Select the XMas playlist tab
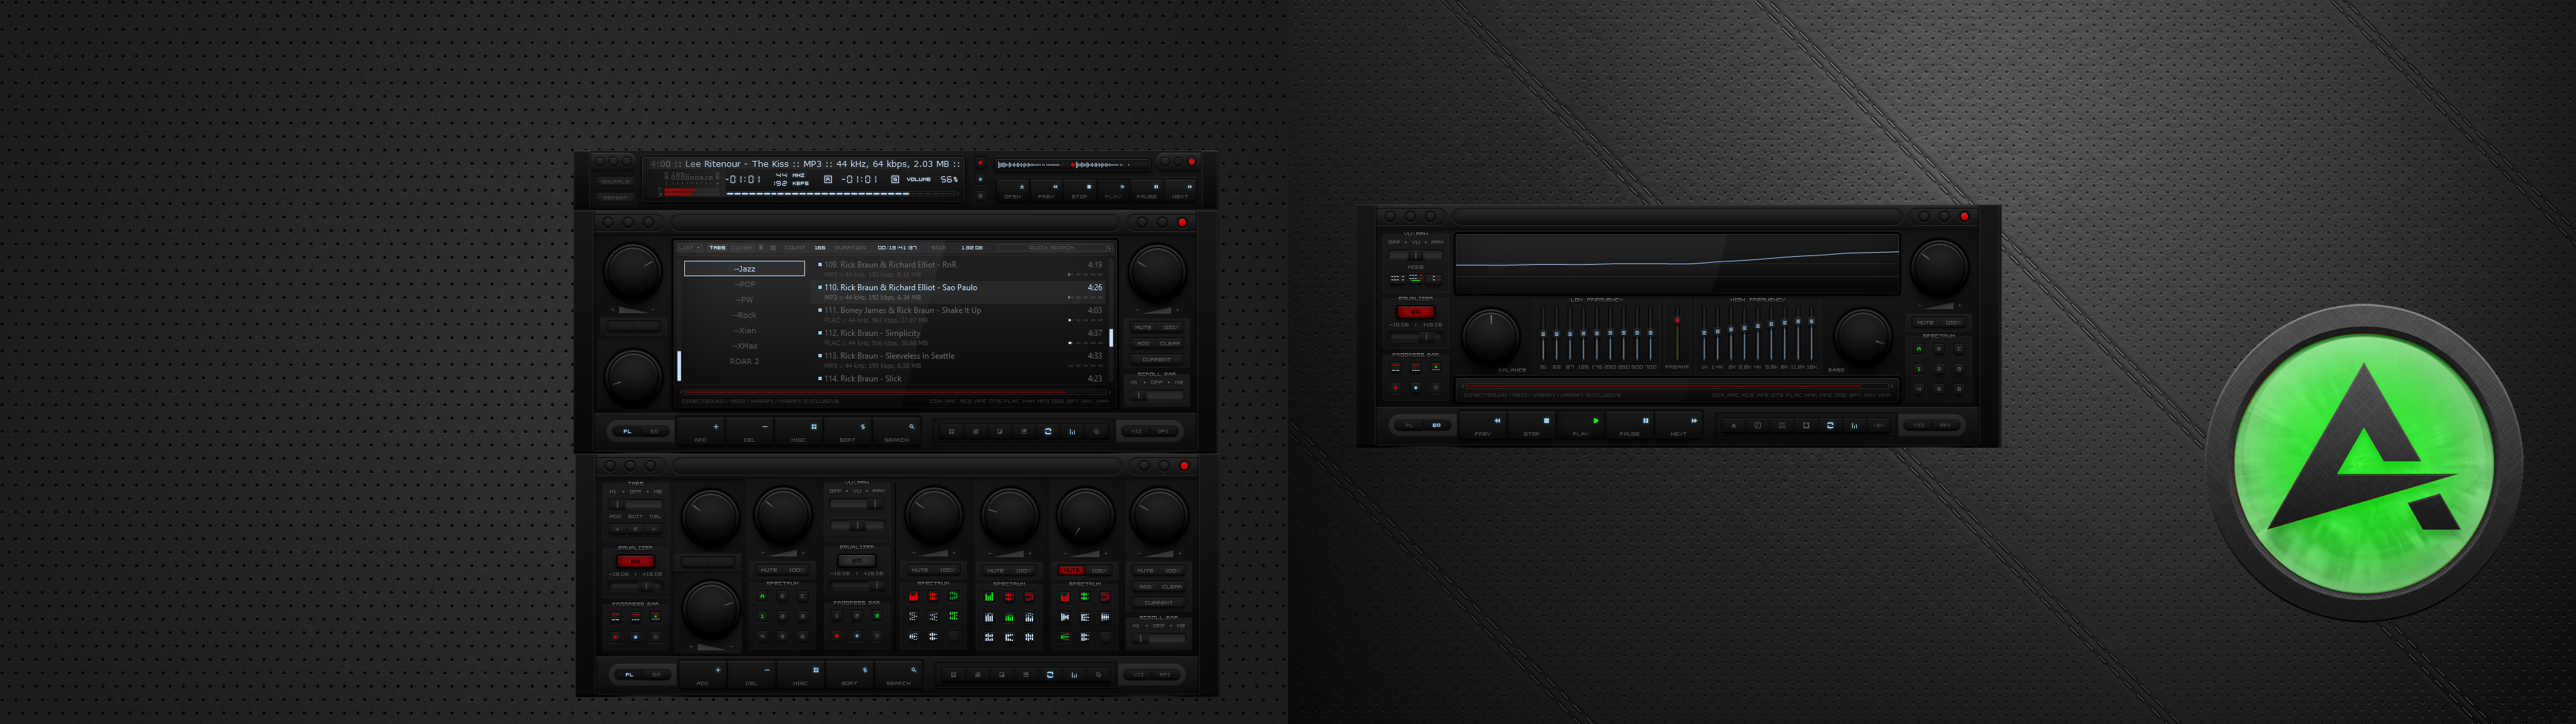This screenshot has height=724, width=2576. [x=745, y=346]
